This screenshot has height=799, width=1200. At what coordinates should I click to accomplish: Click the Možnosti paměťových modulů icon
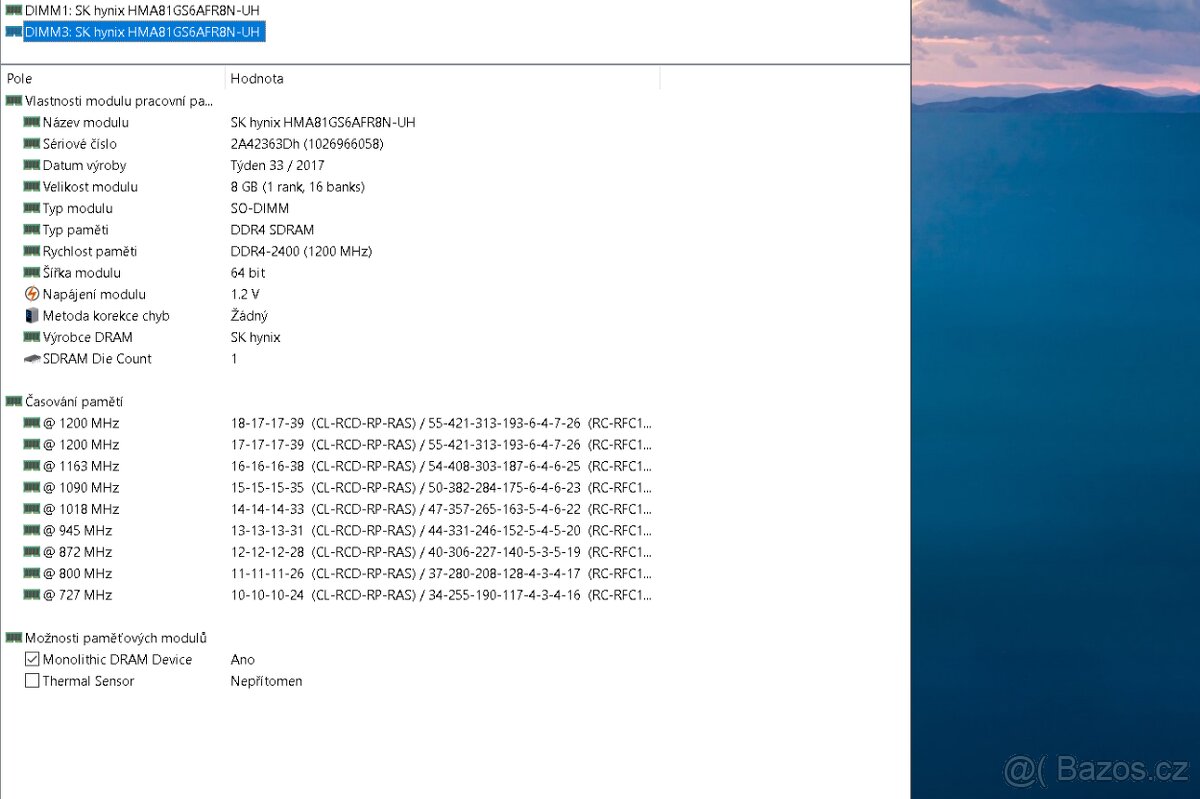14,637
